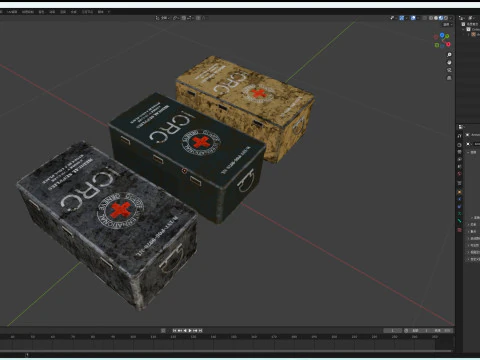480x360 pixels.
Task: Toggle proportional editing in viewport header
Action: click(x=198, y=18)
